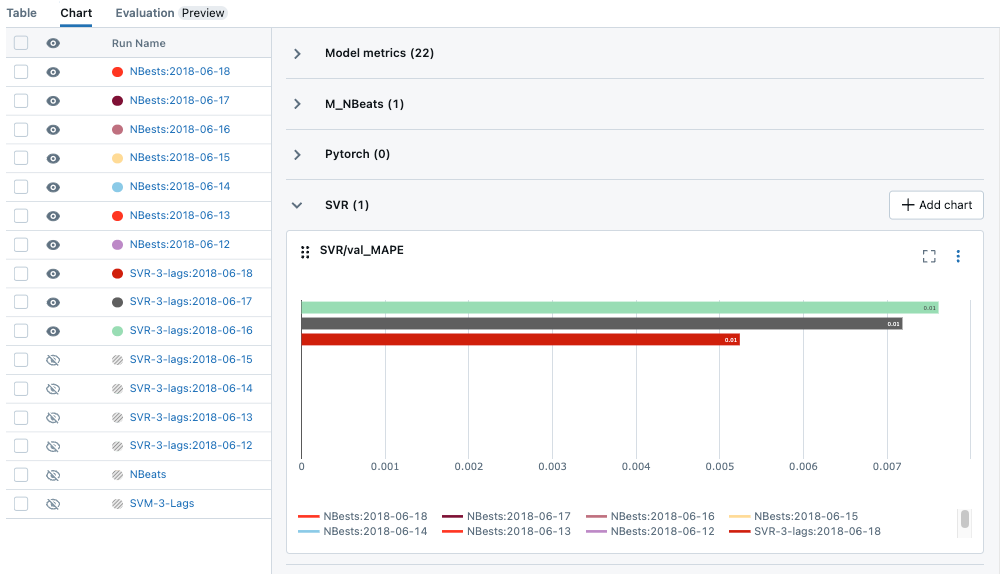
Task: Show the hidden SVM-3-Lags run
Action: tap(53, 504)
